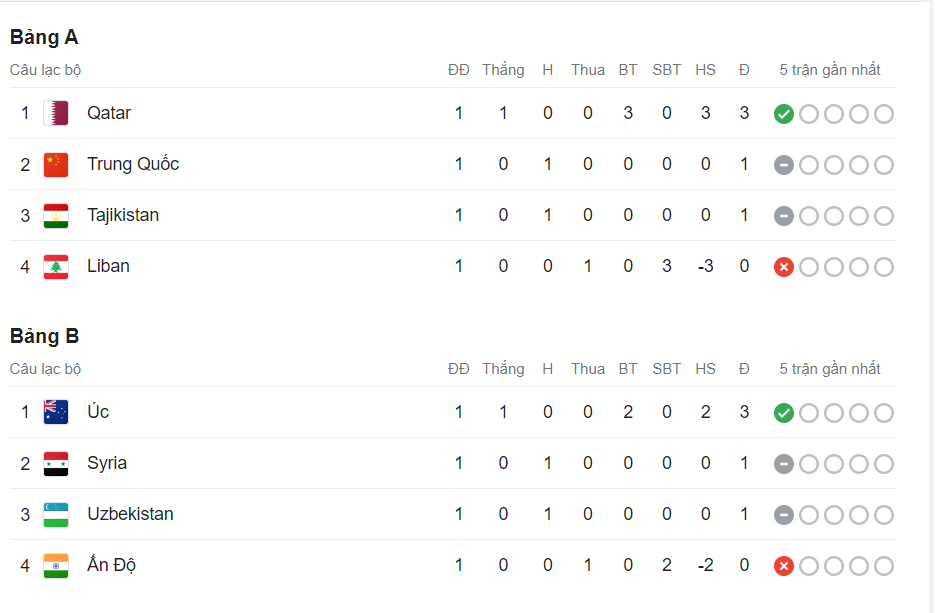Click the Thắng column header in Bảng A
935x613 pixels.
tap(503, 70)
